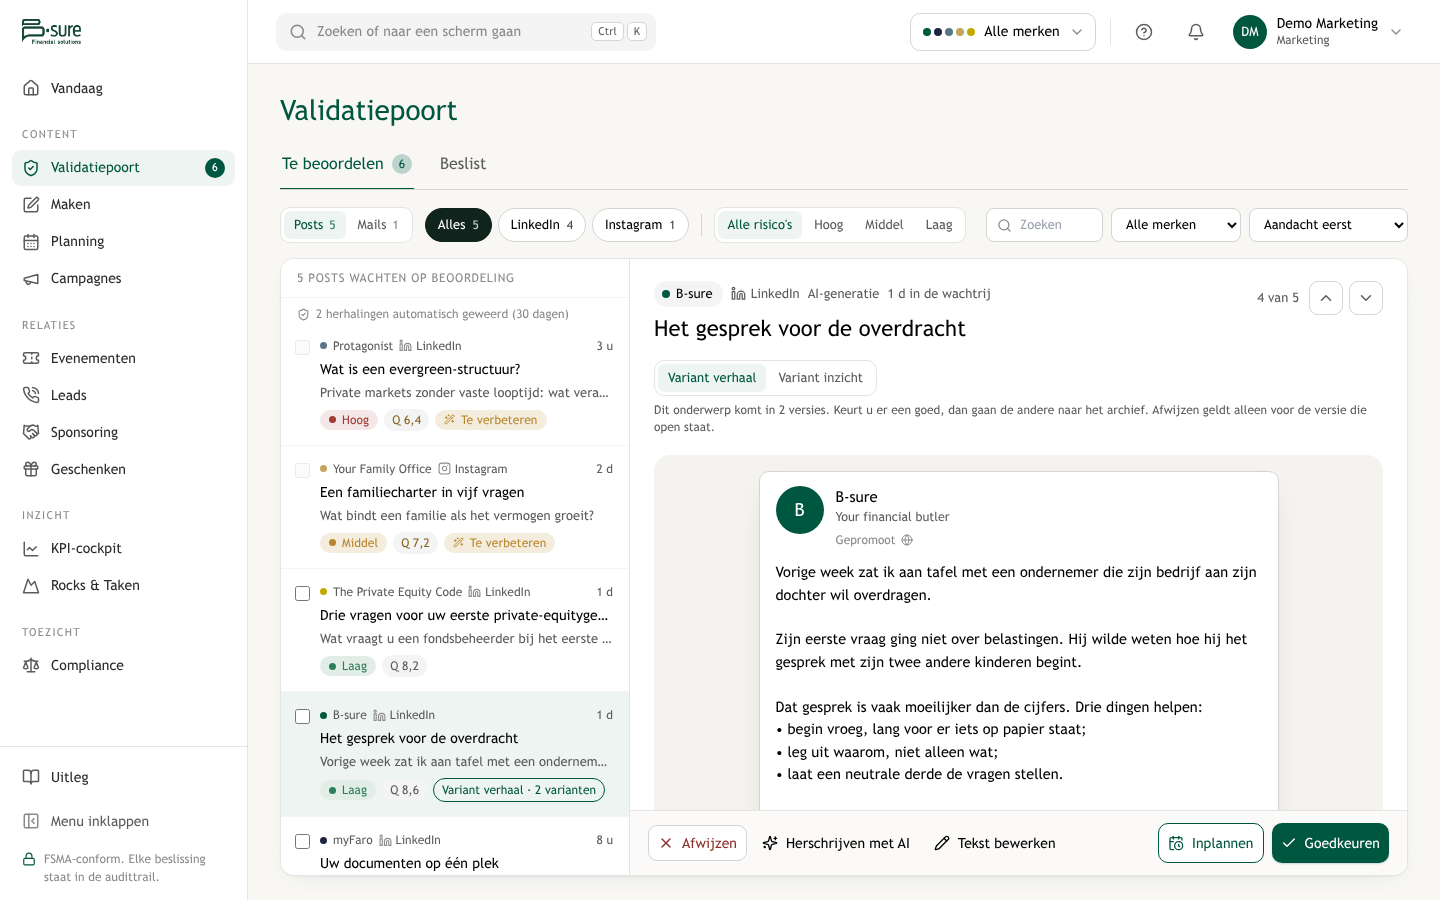The image size is (1440, 900).
Task: Open Evenementen in sidebar
Action: pos(123,358)
